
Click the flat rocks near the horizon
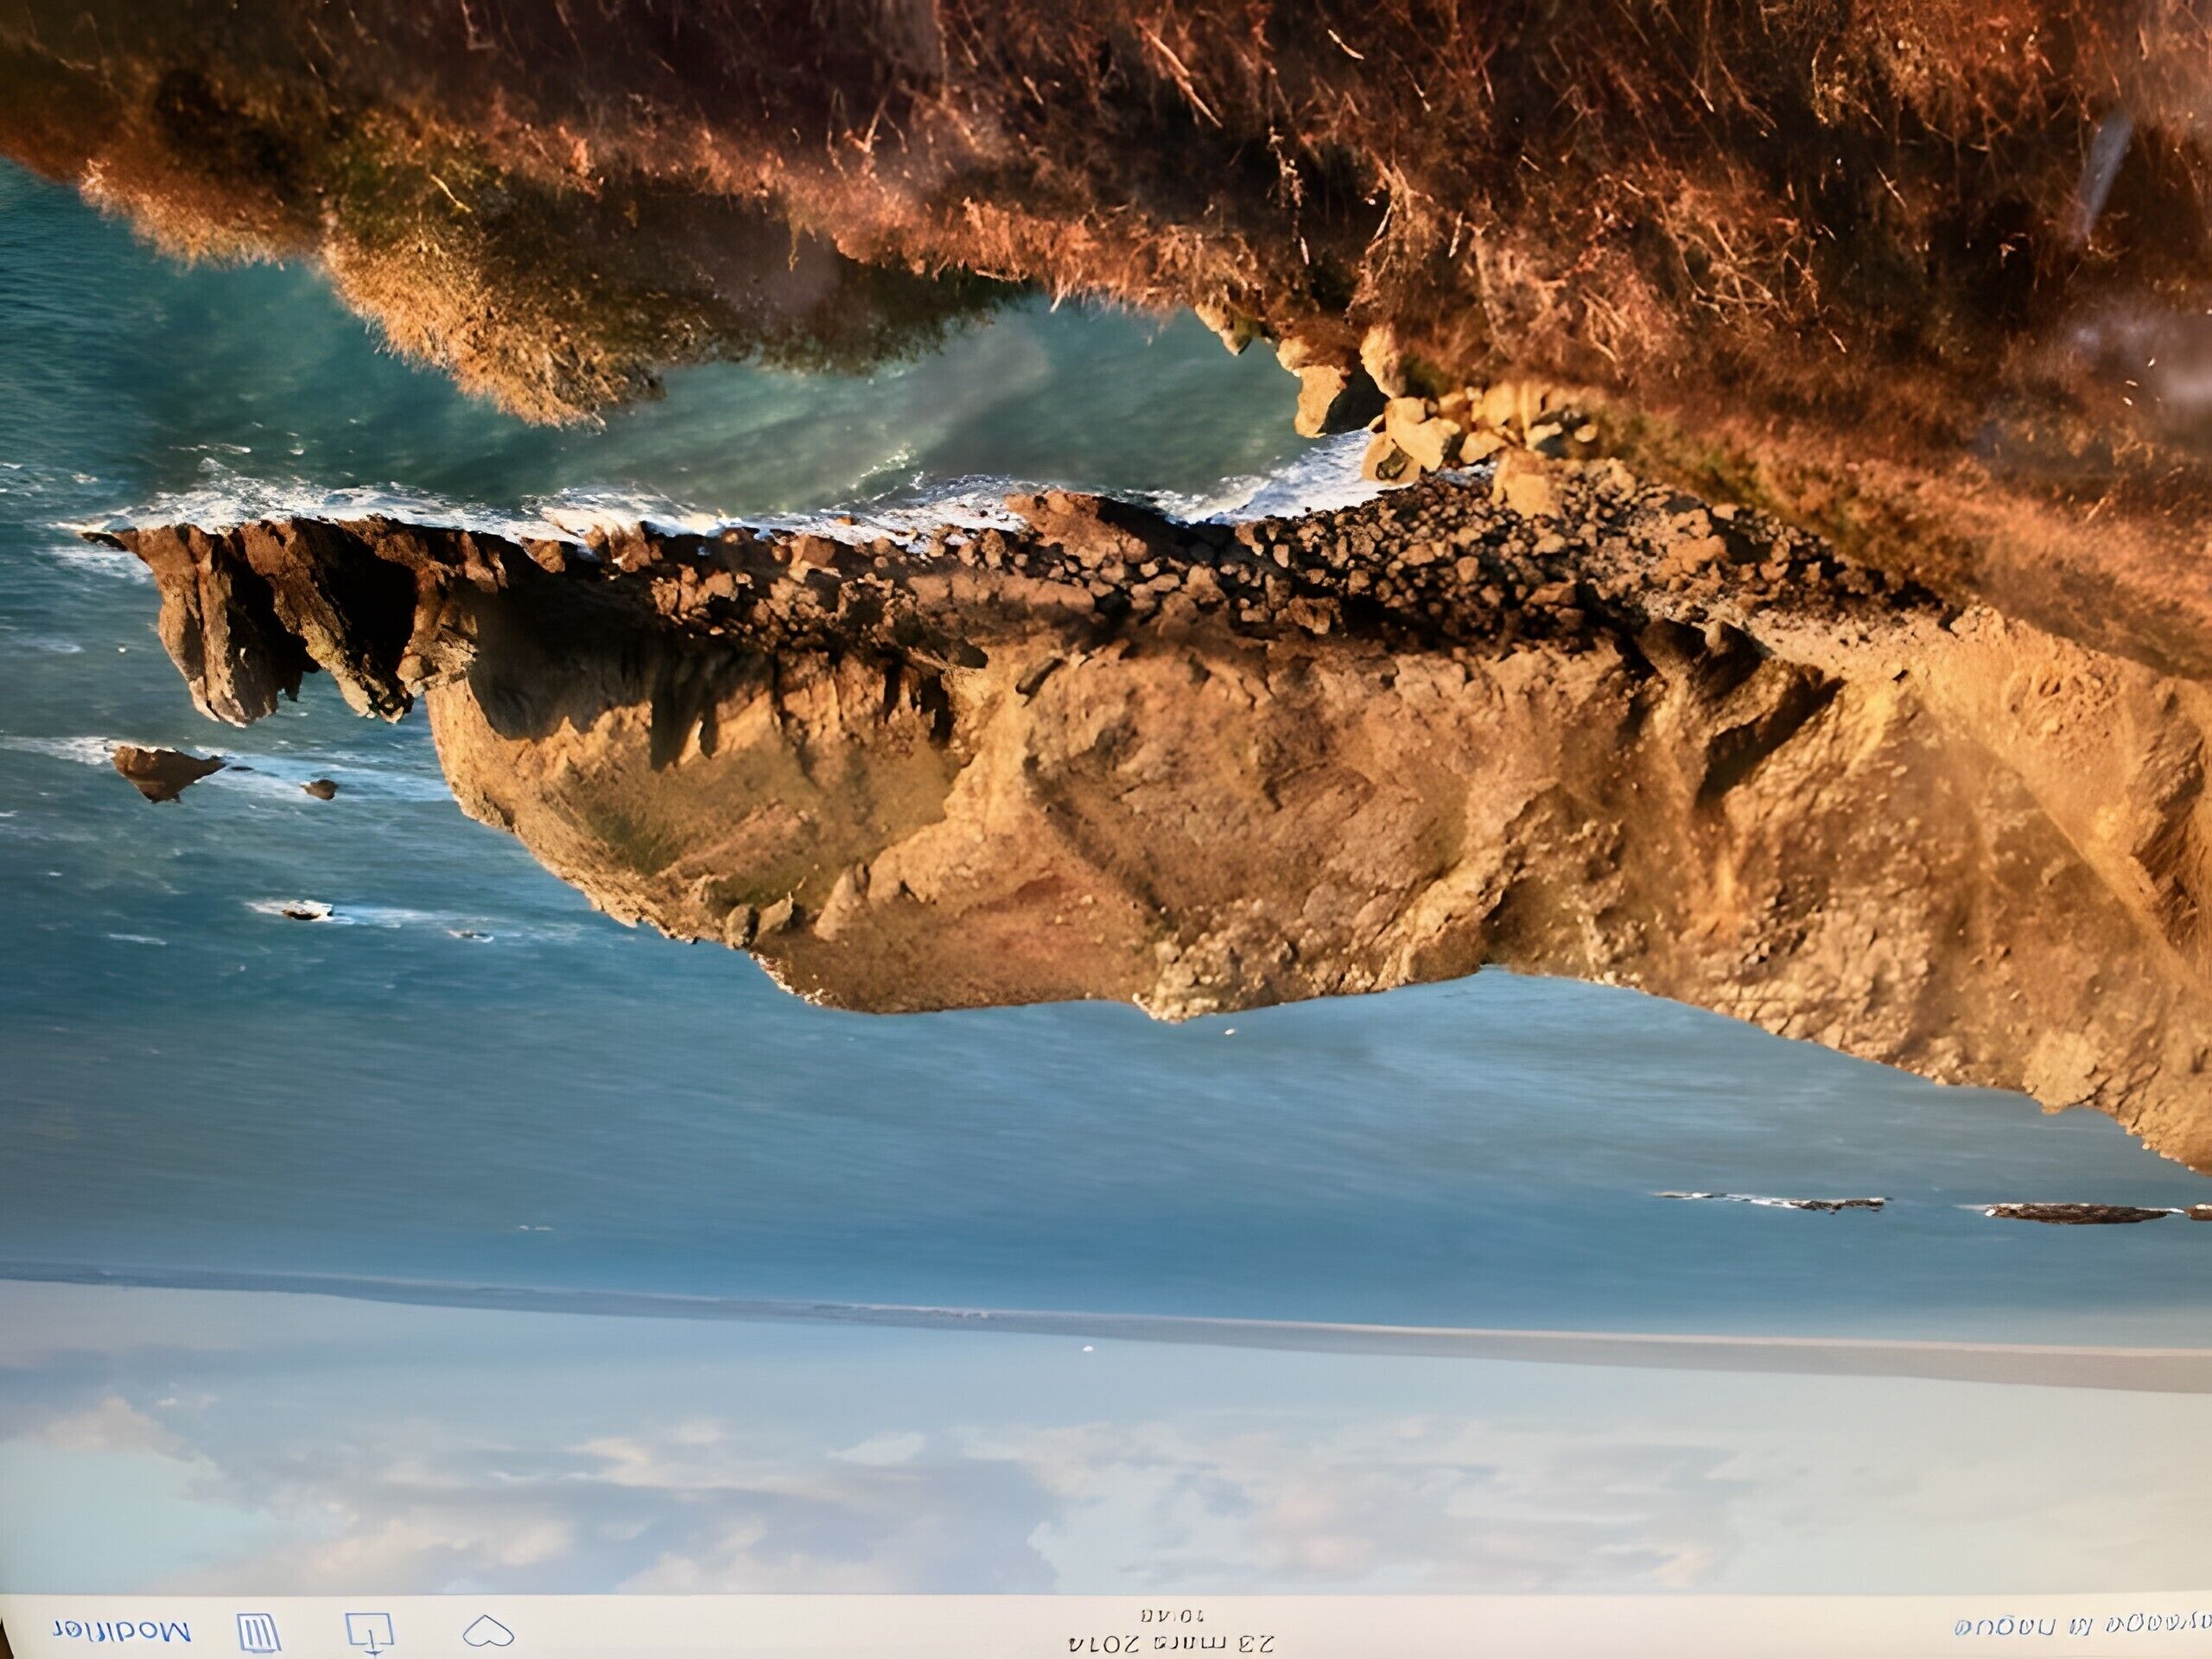2075,1213
